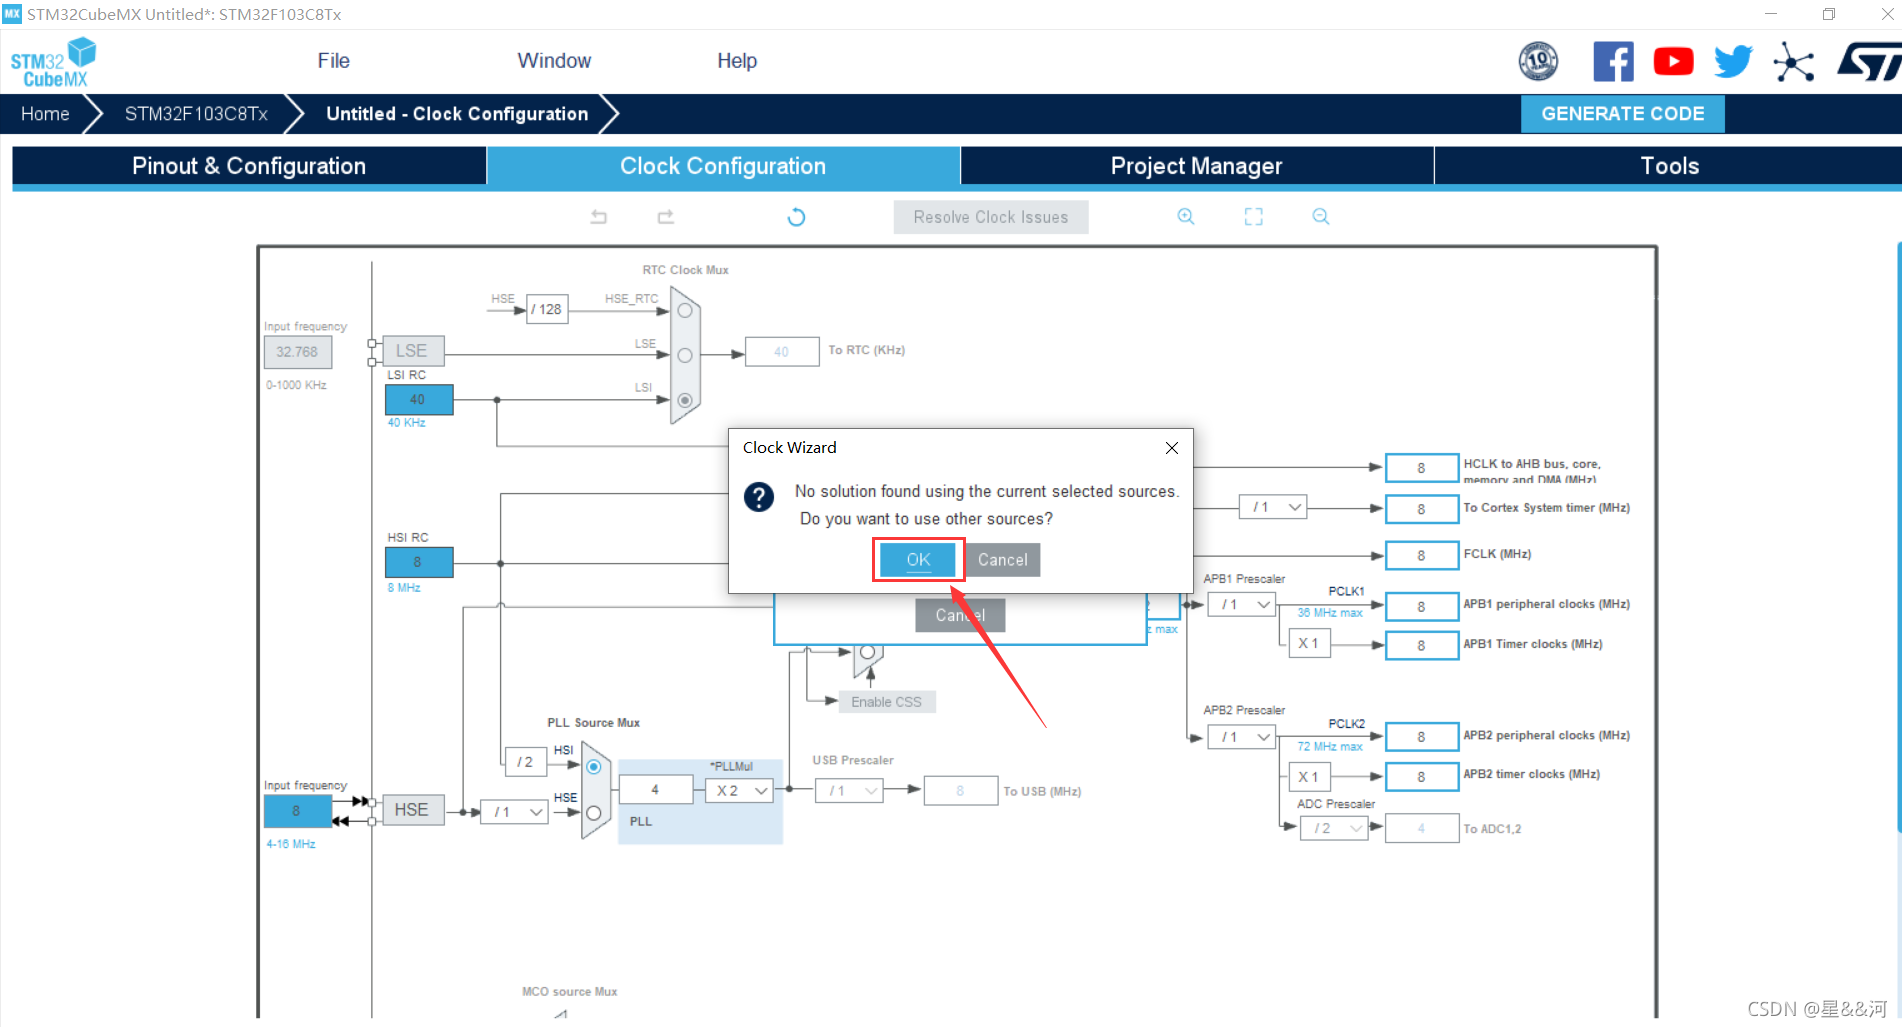Click OK in Clock Wizard dialog
This screenshot has width=1902, height=1027.
[918, 560]
